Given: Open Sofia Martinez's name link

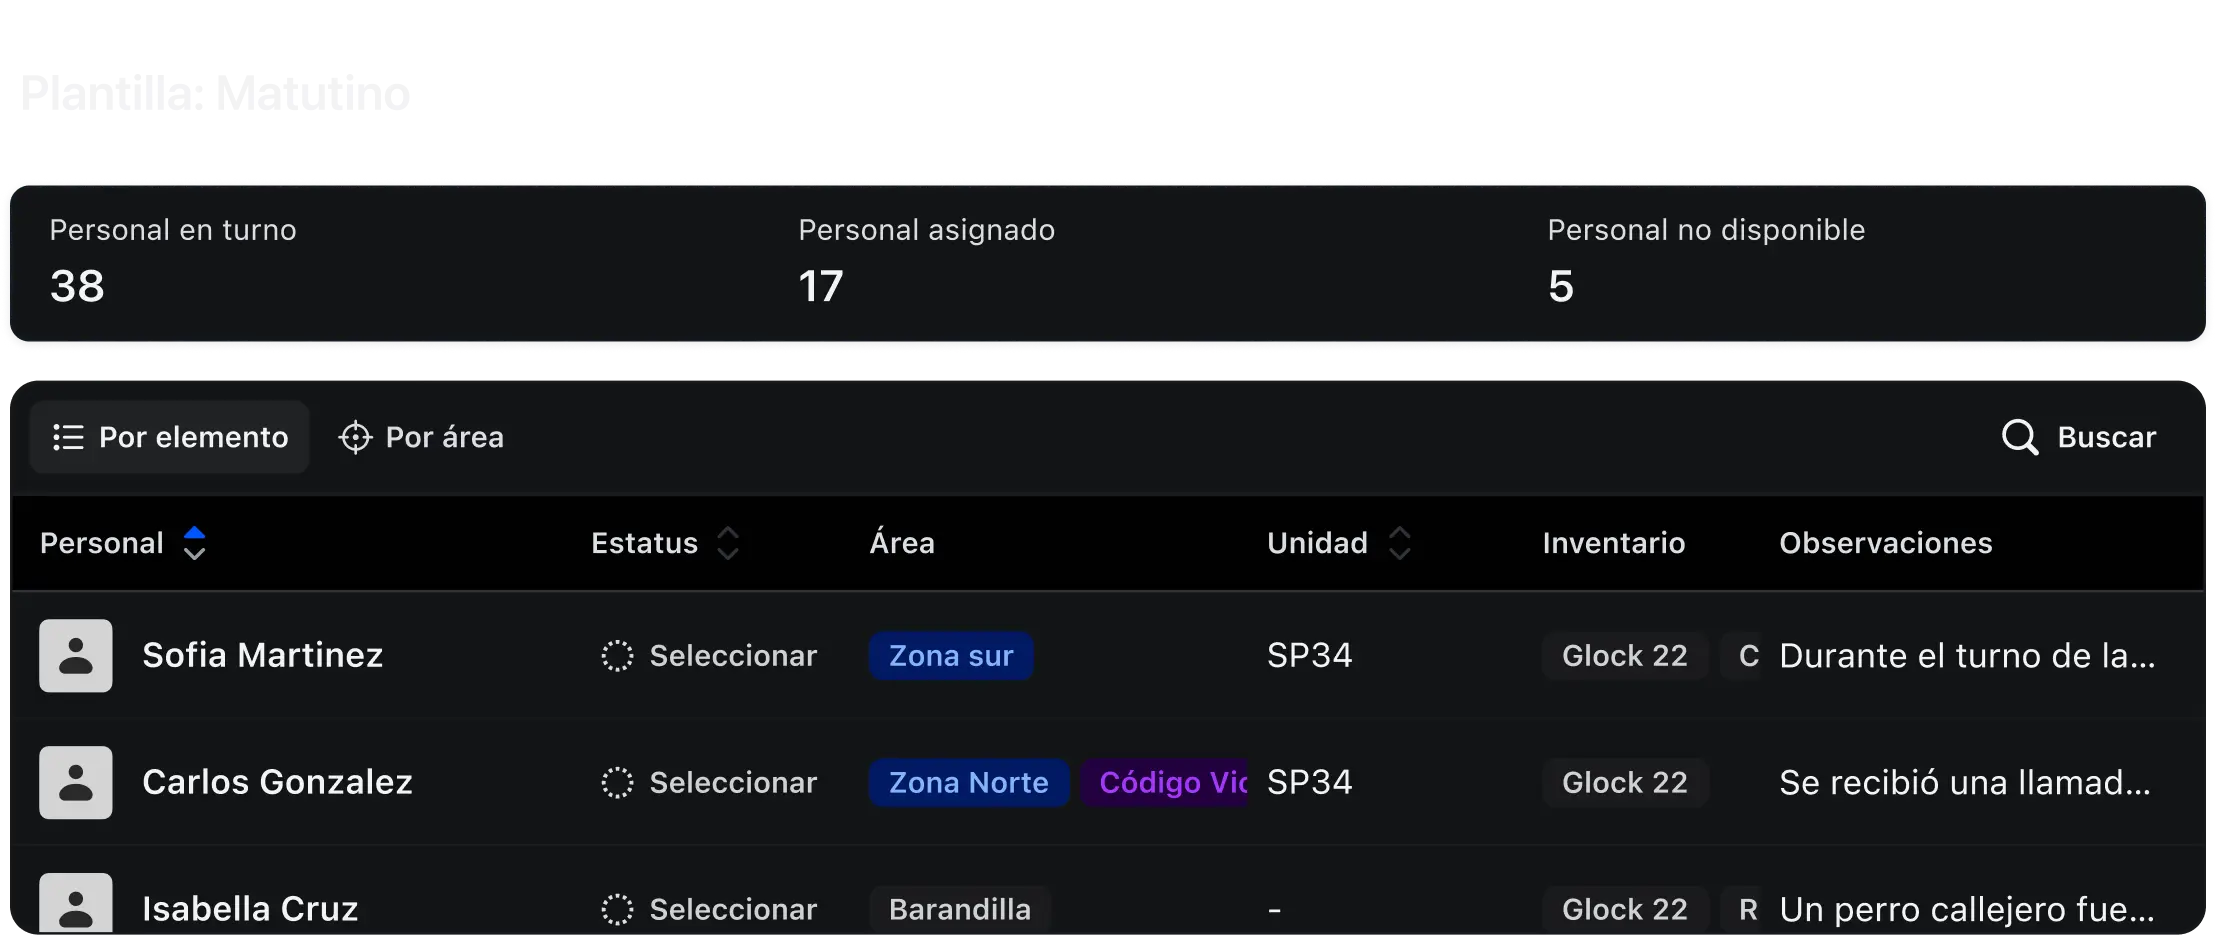Looking at the screenshot, I should (262, 655).
